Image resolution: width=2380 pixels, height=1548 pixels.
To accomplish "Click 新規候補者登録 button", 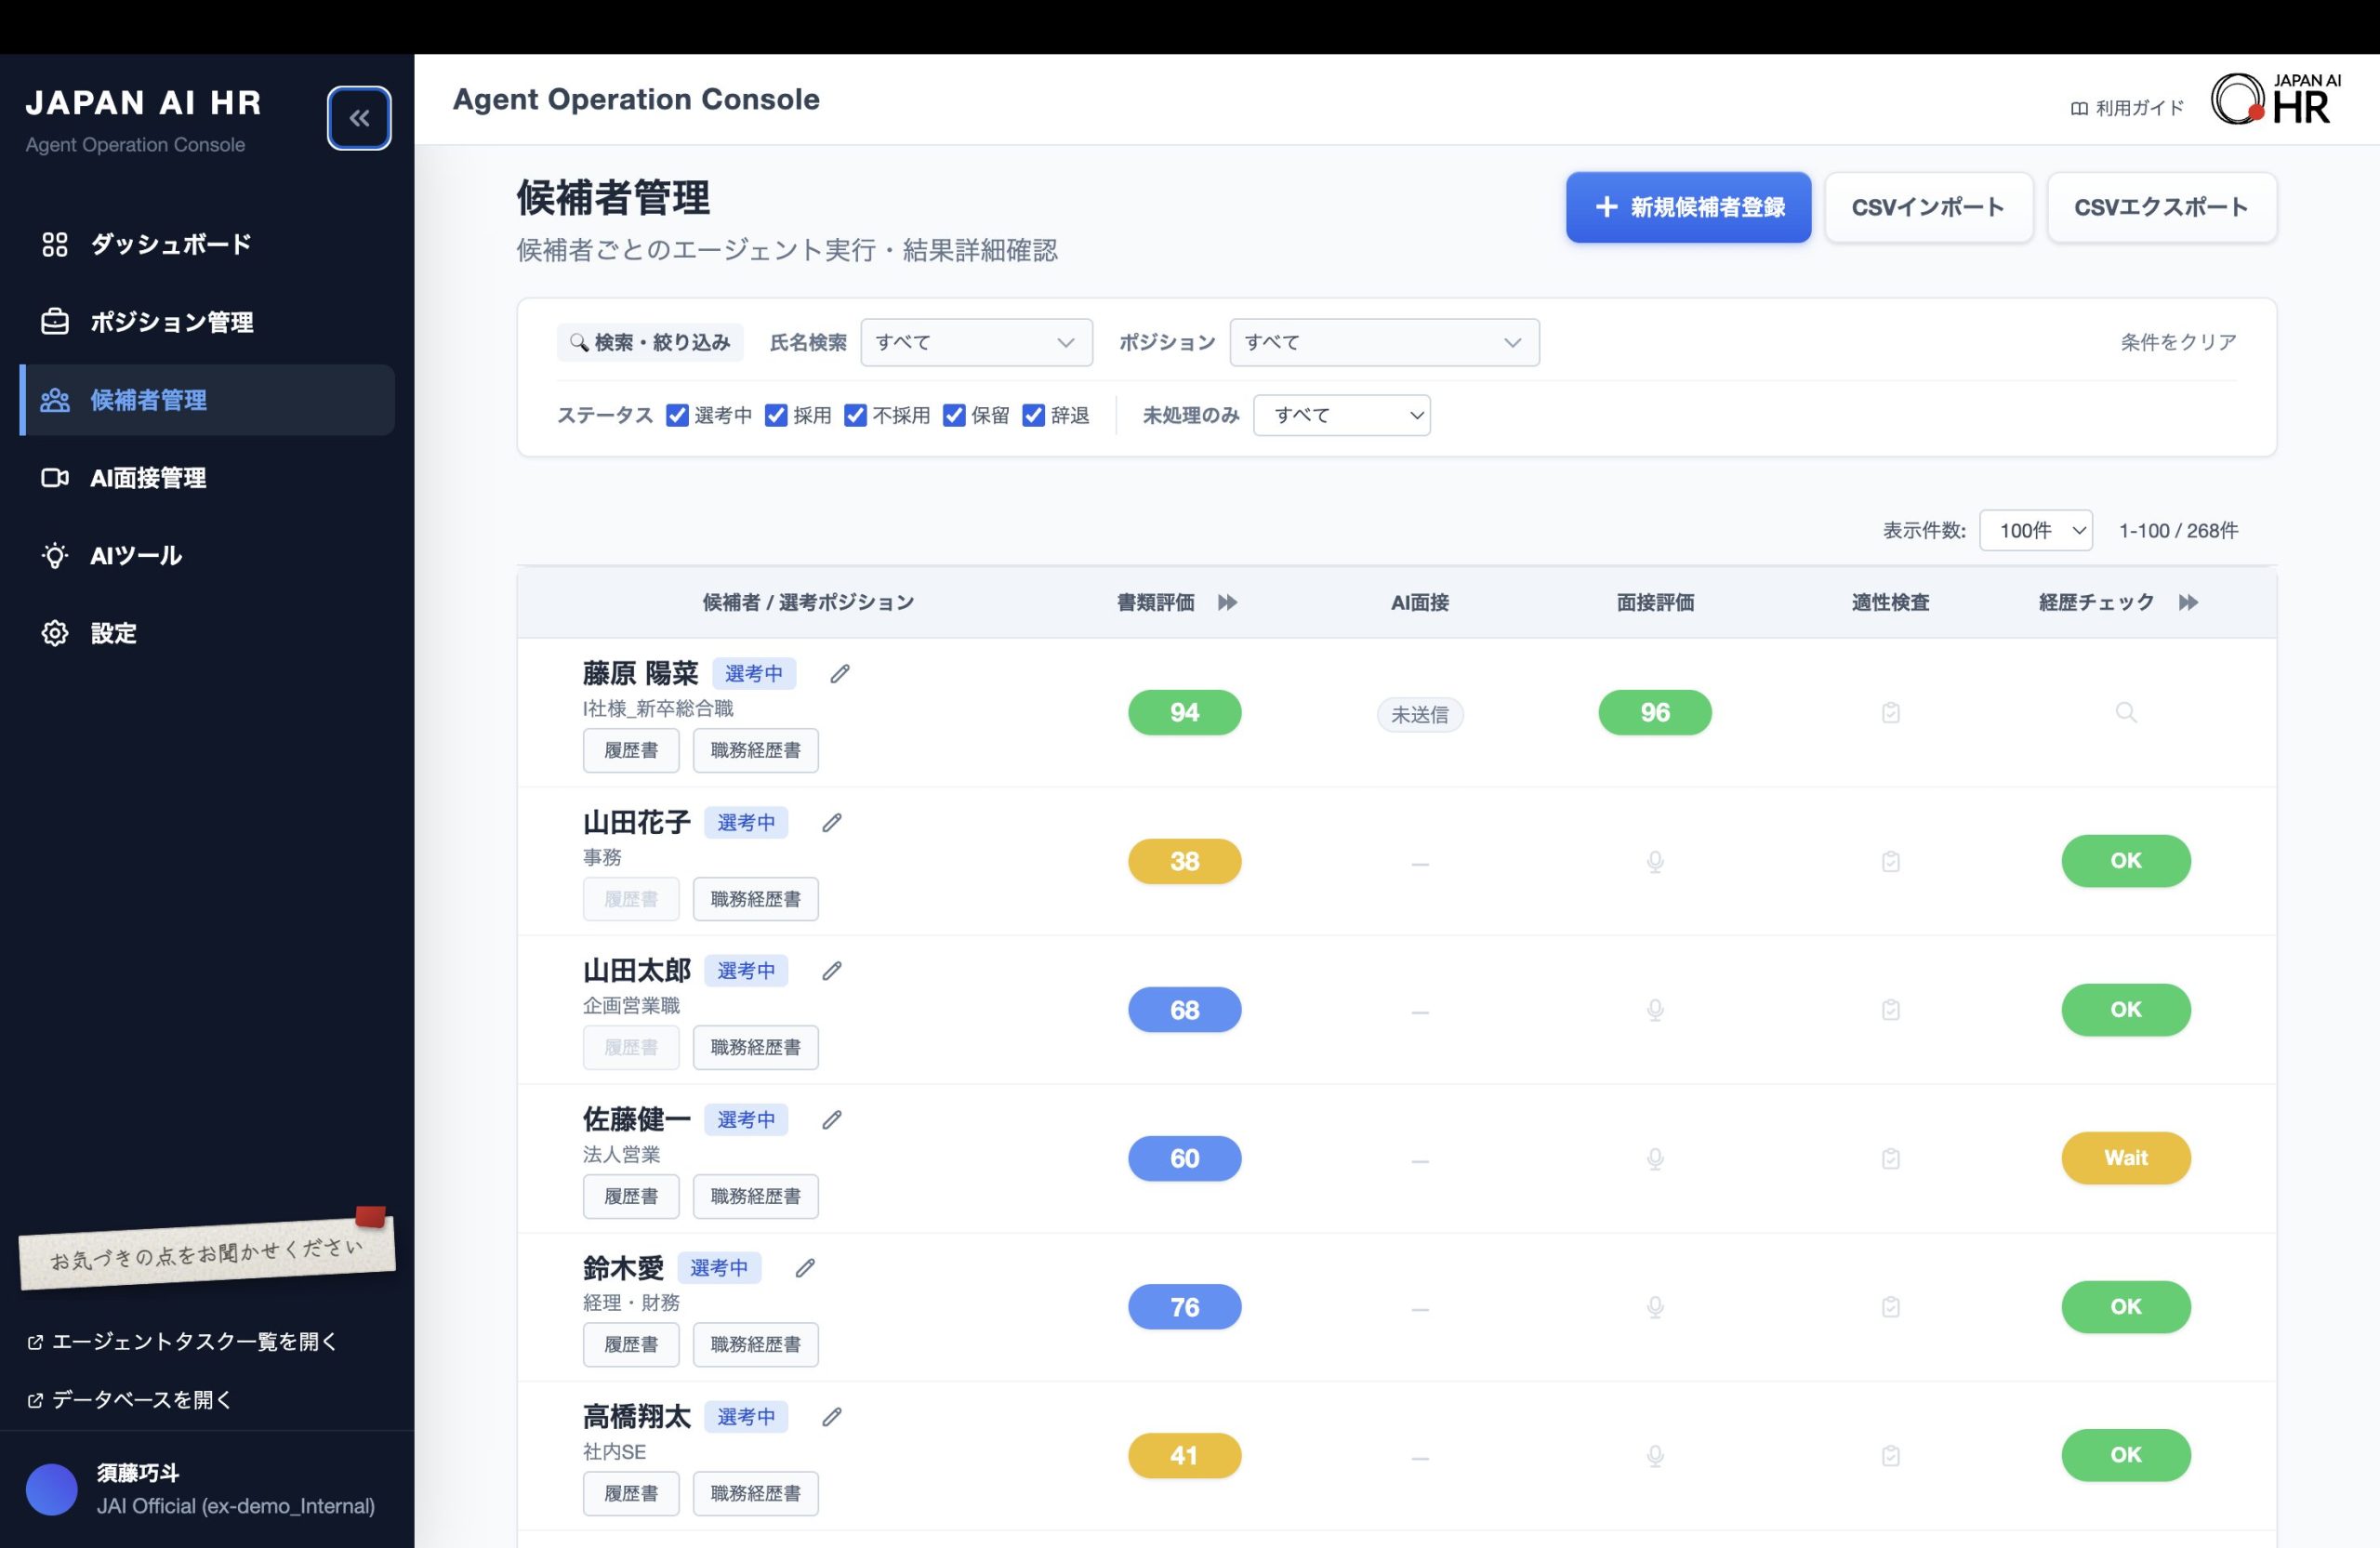I will point(1688,207).
